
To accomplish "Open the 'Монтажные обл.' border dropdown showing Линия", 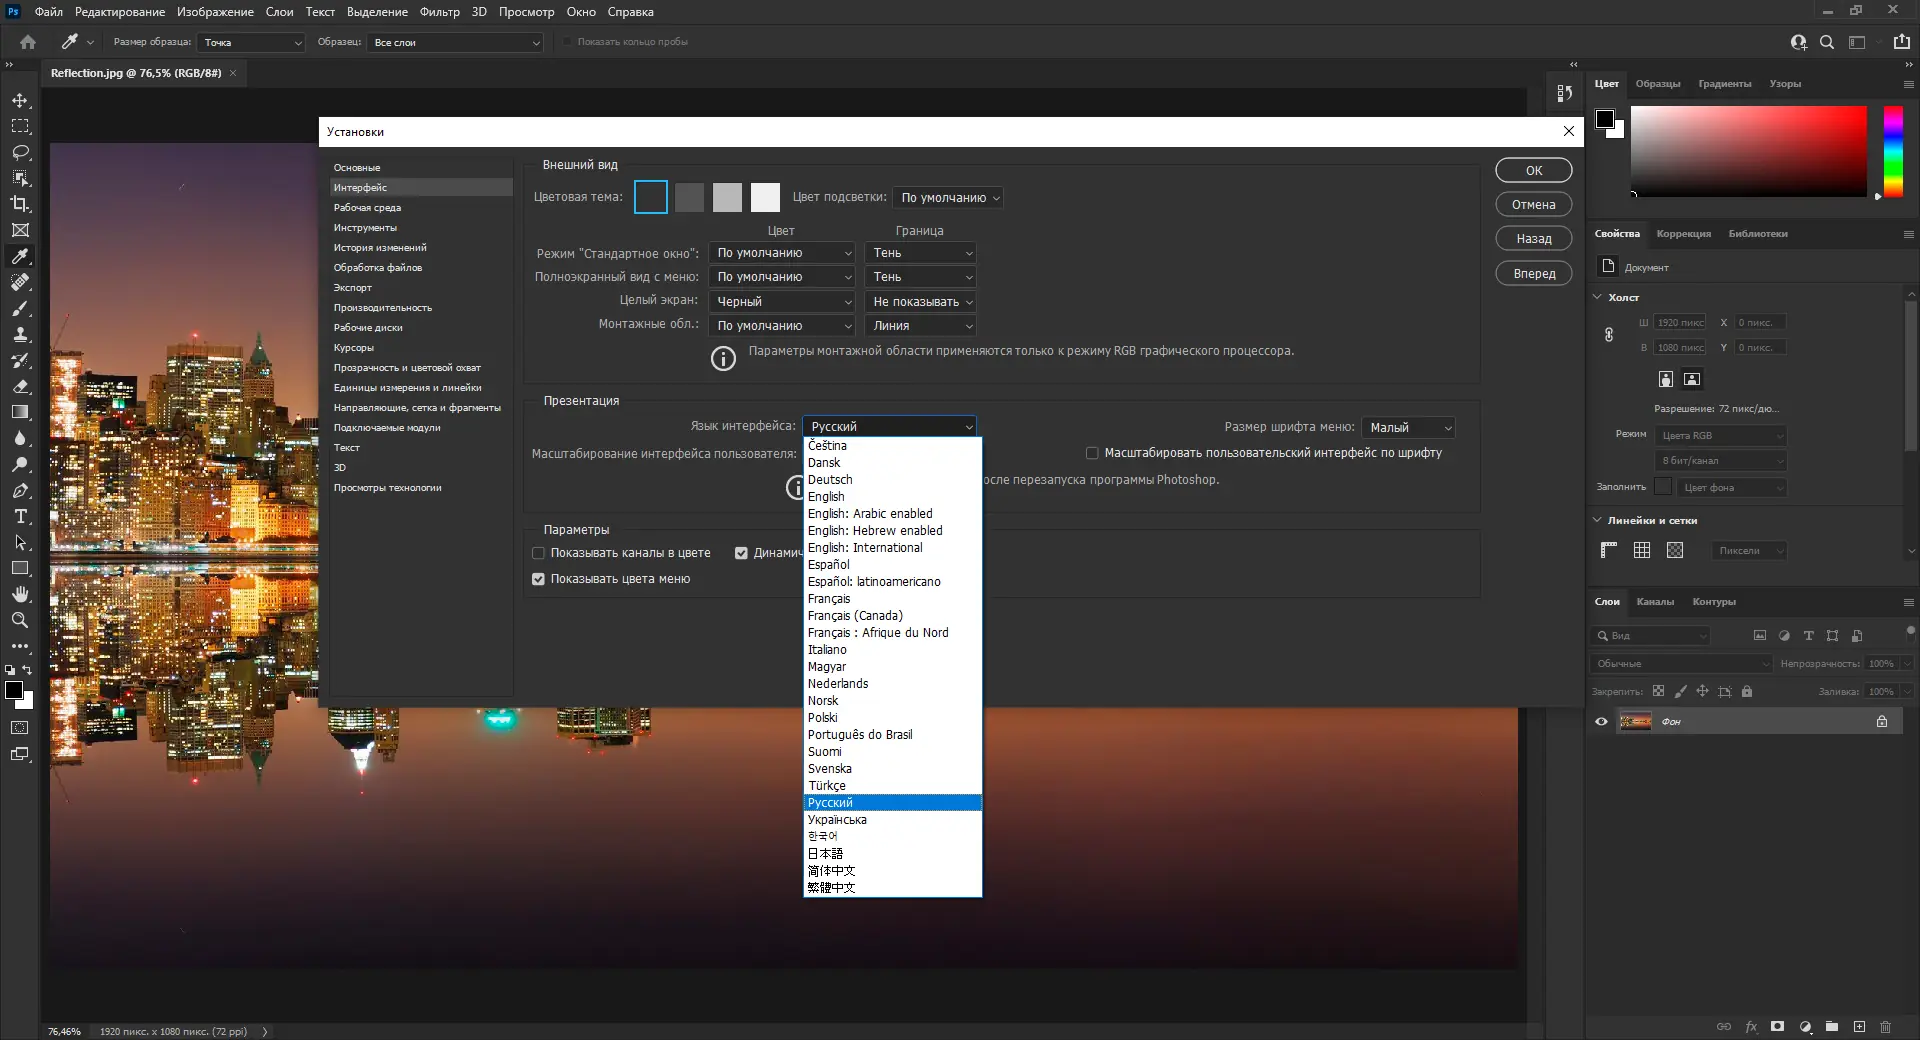I will 921,326.
